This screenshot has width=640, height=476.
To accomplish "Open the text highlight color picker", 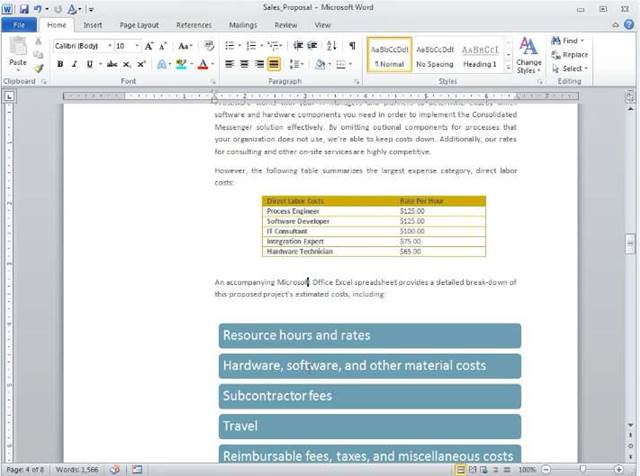I will tap(192, 64).
